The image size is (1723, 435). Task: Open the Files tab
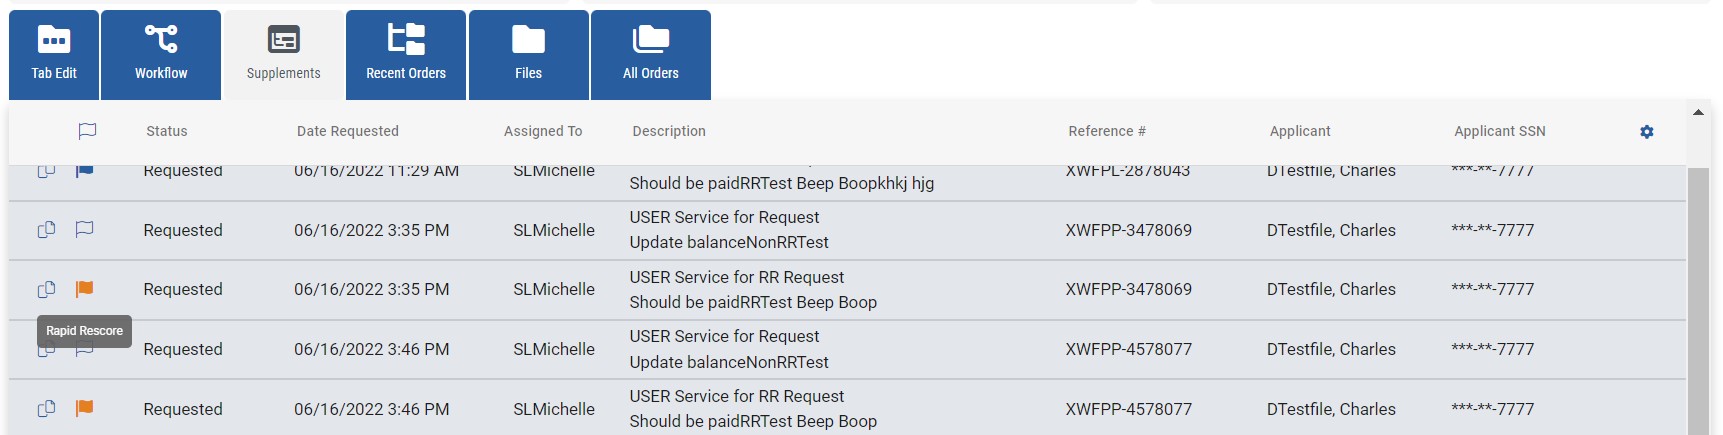(x=528, y=55)
